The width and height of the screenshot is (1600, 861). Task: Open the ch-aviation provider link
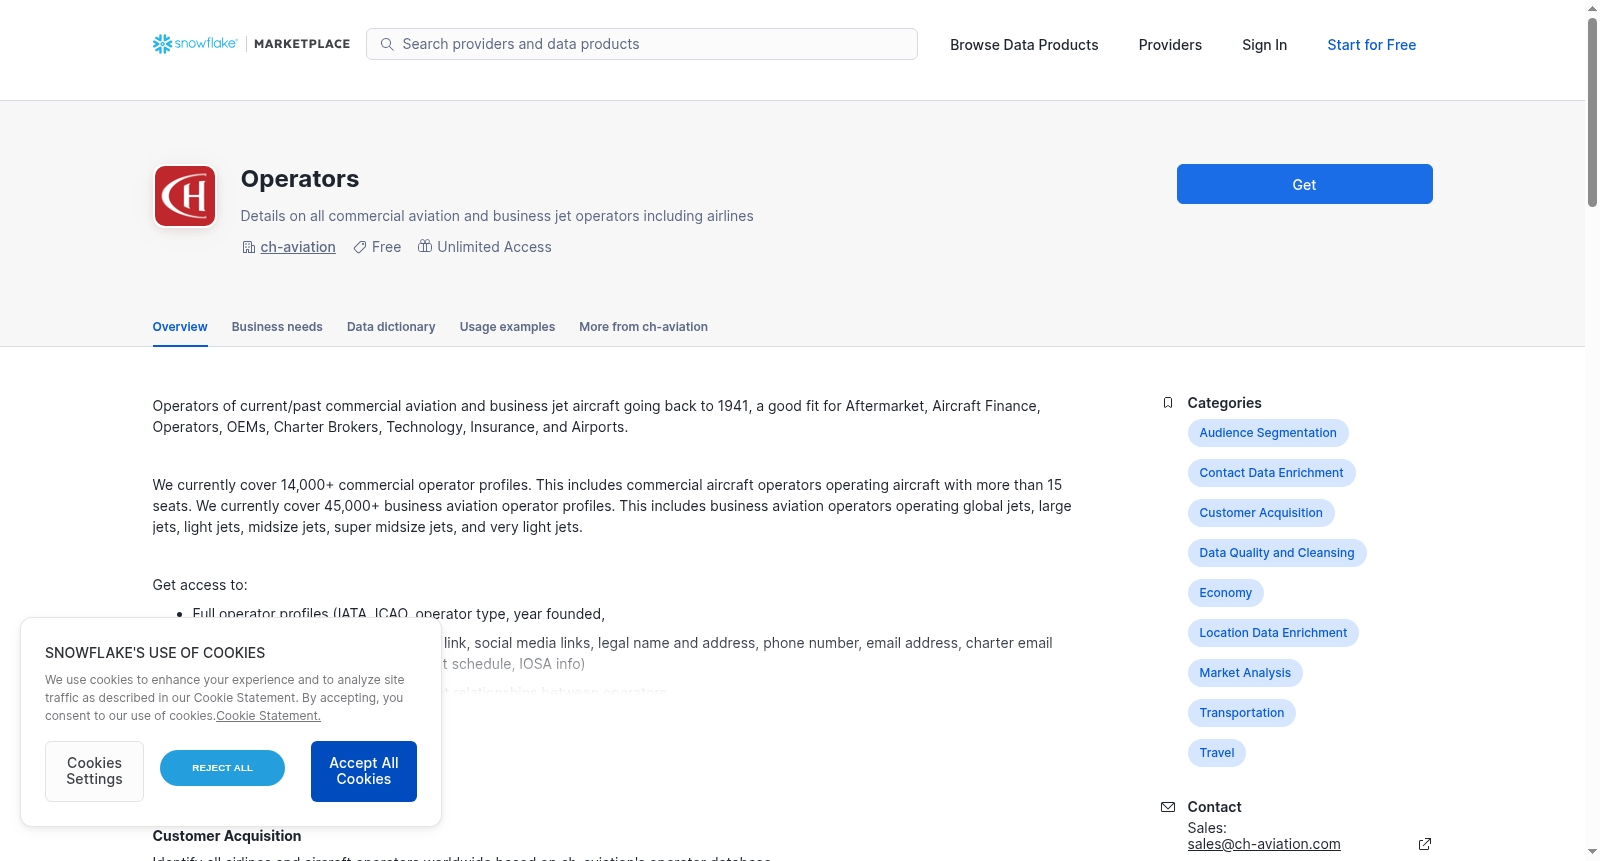point(298,247)
